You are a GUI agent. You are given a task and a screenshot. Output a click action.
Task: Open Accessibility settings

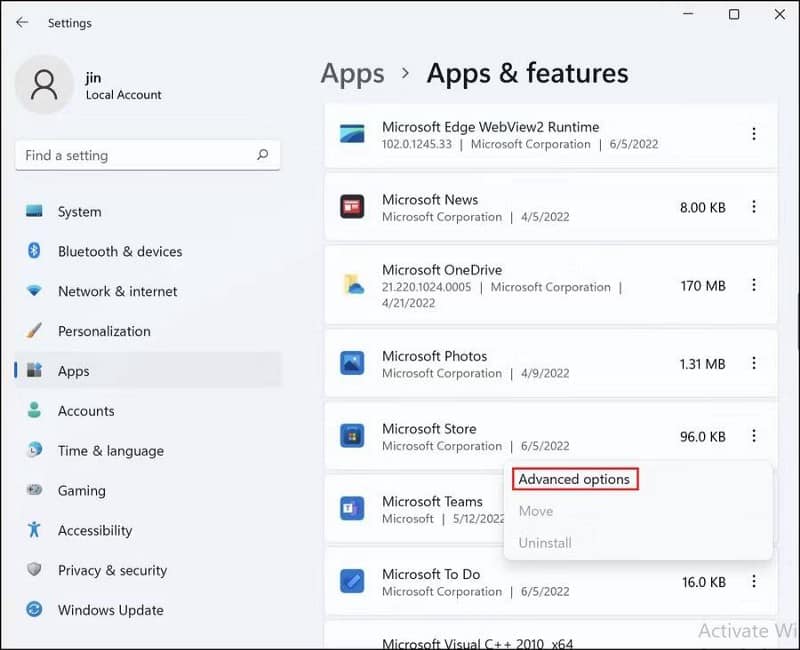[148, 530]
